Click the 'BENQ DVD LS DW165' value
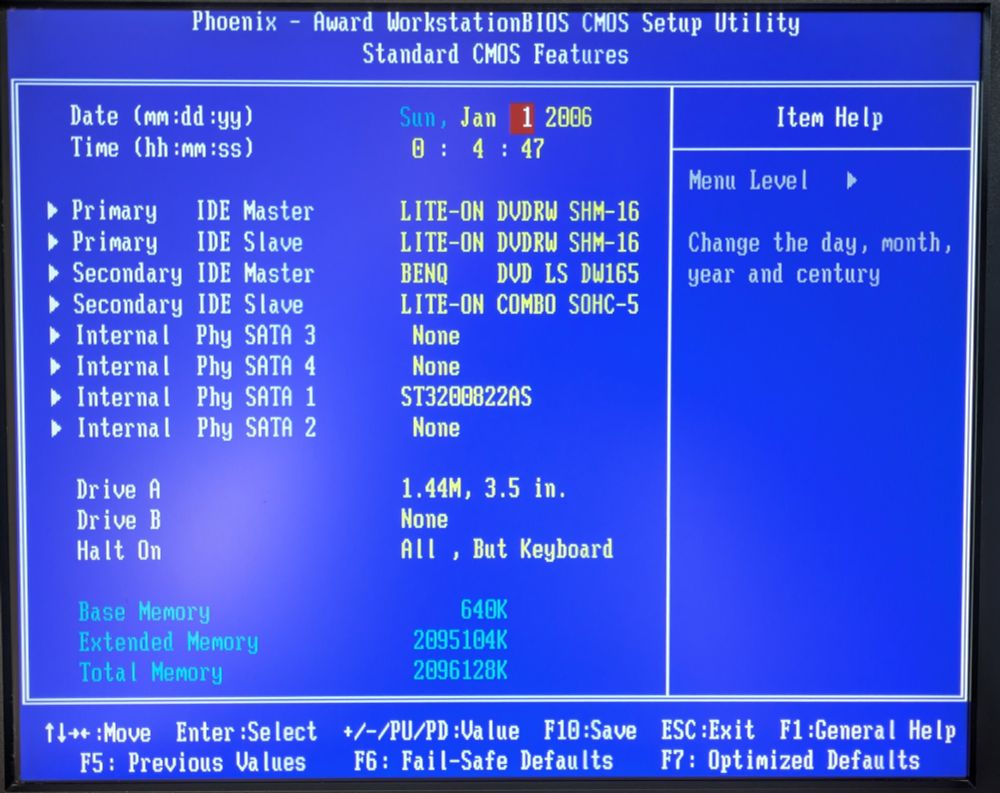 pos(520,274)
